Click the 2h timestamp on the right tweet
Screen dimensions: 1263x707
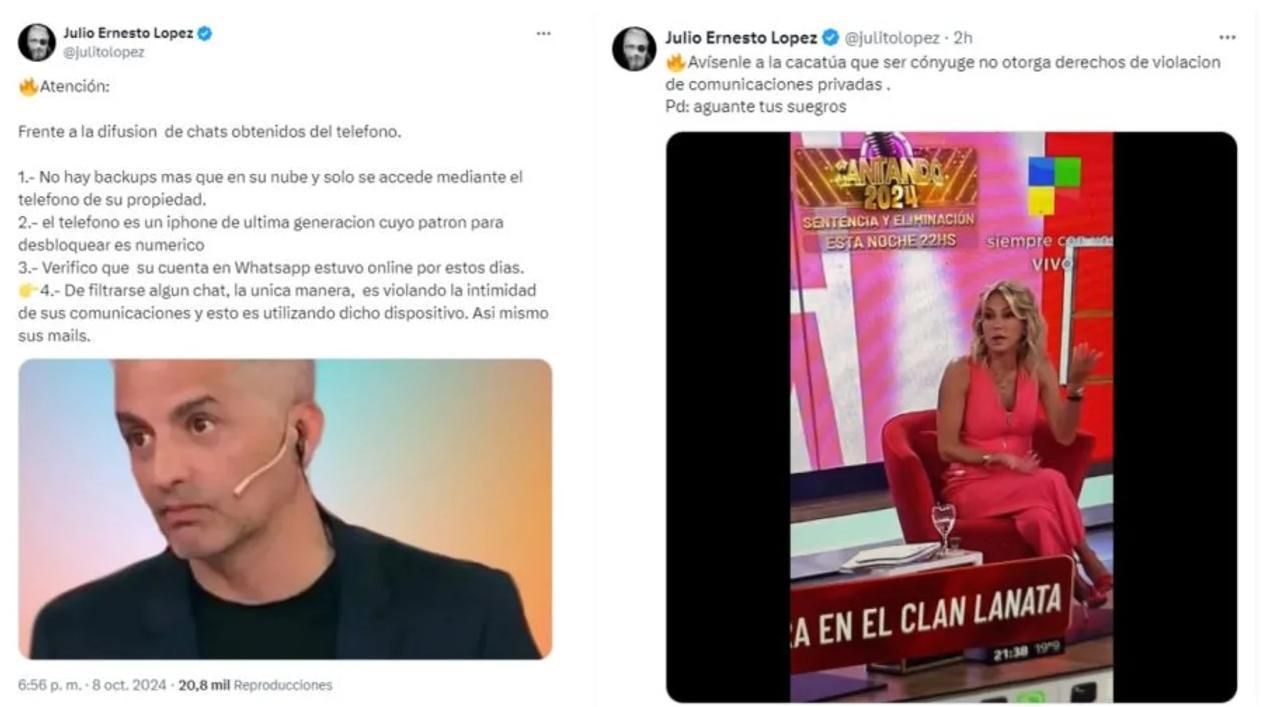(x=963, y=38)
